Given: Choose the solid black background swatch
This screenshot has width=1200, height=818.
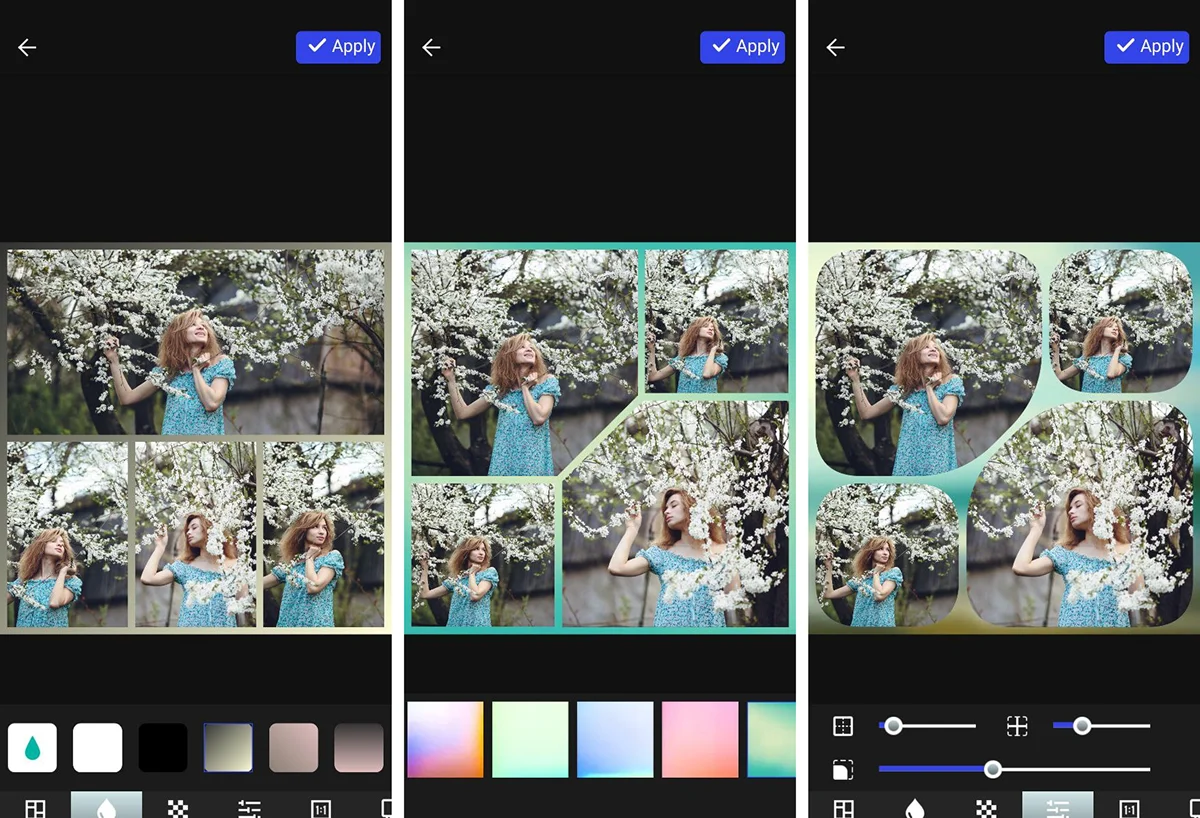Looking at the screenshot, I should [163, 747].
